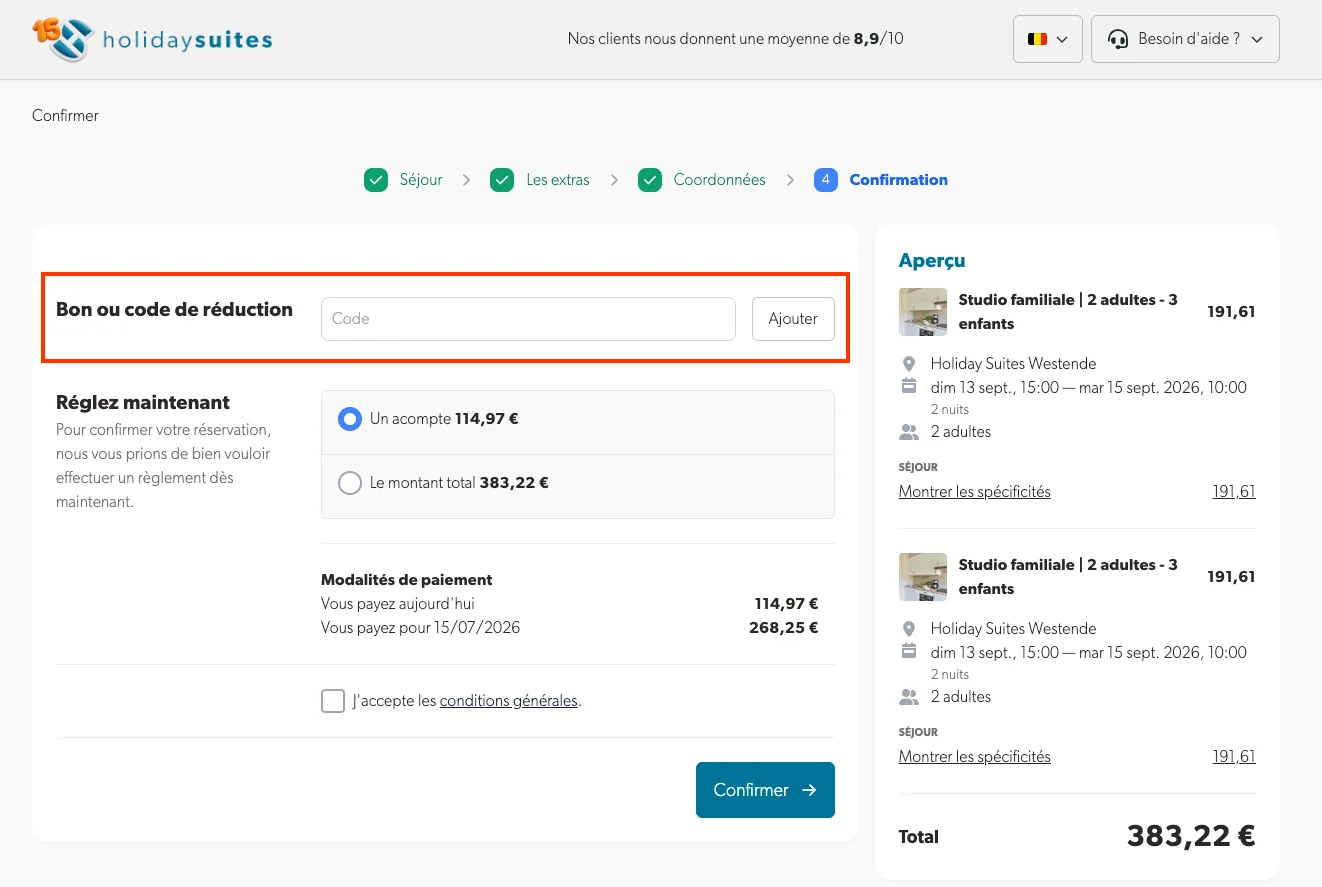The height and width of the screenshot is (887, 1322).
Task: Go back to Les extras step
Action: (x=558, y=180)
